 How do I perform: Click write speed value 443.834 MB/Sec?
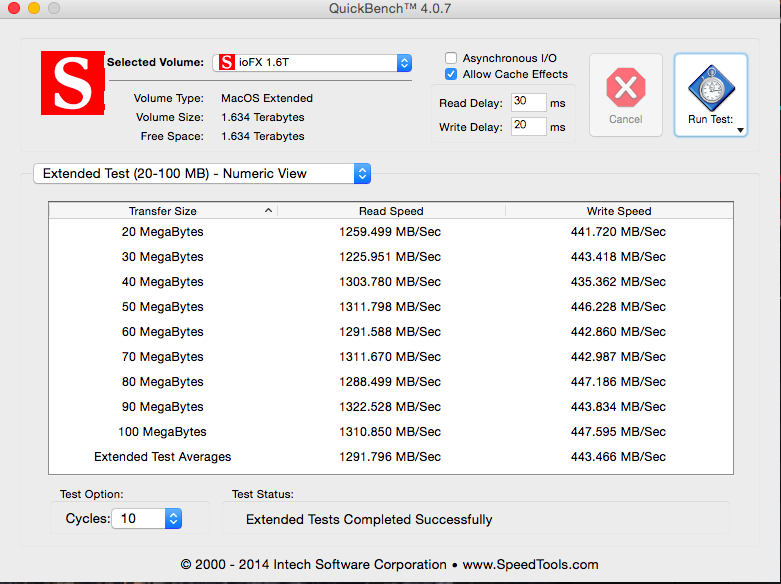pyautogui.click(x=618, y=407)
